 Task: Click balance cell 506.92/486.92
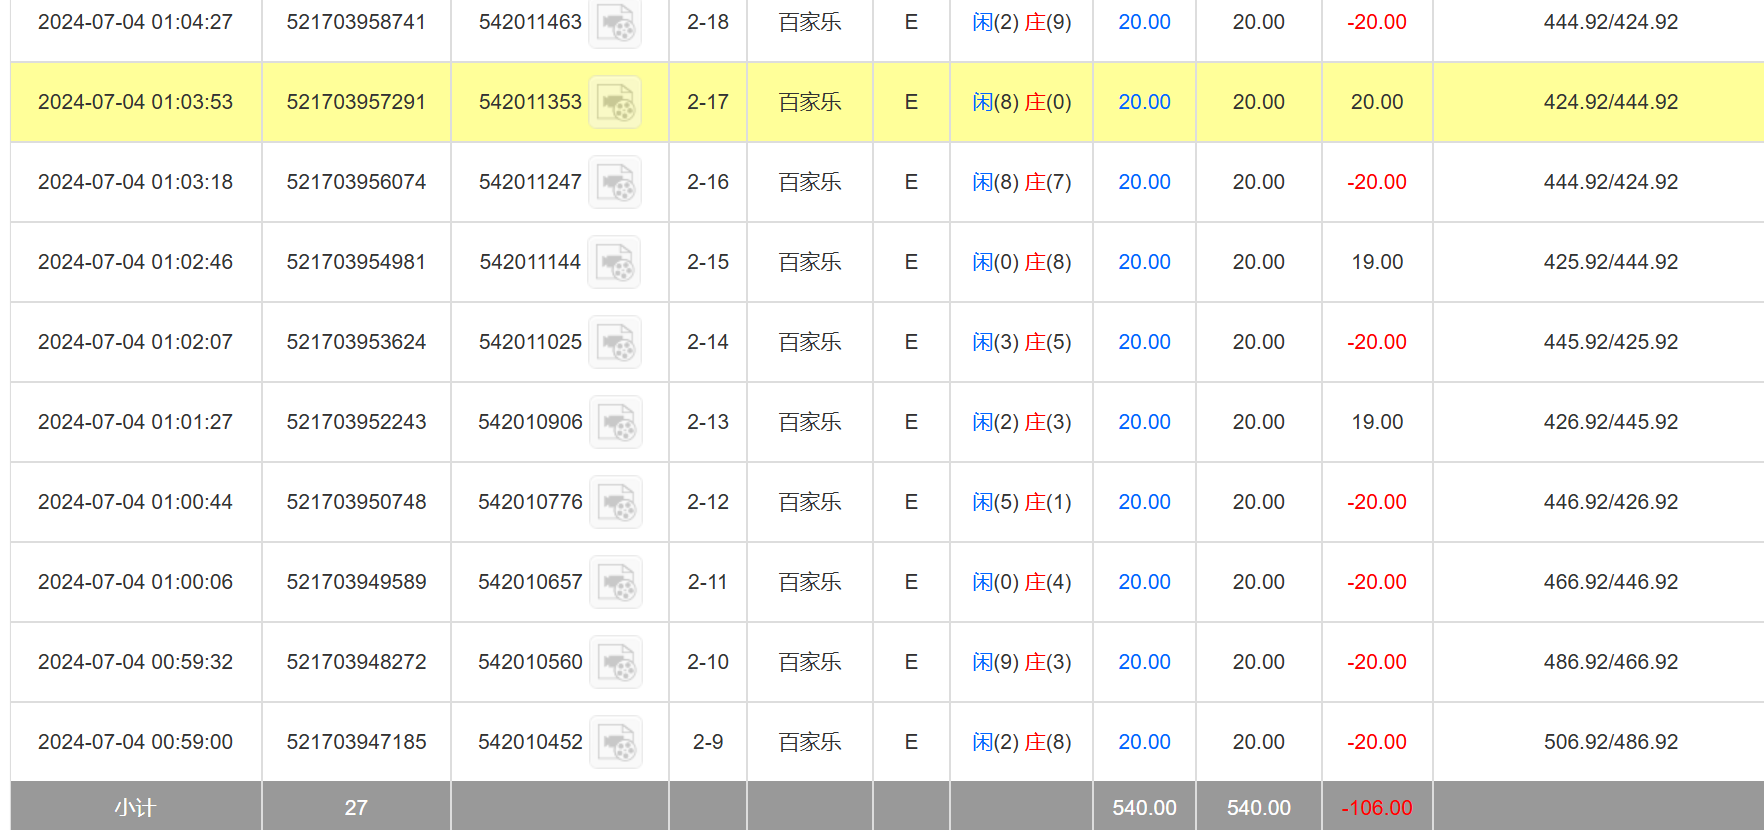point(1610,742)
